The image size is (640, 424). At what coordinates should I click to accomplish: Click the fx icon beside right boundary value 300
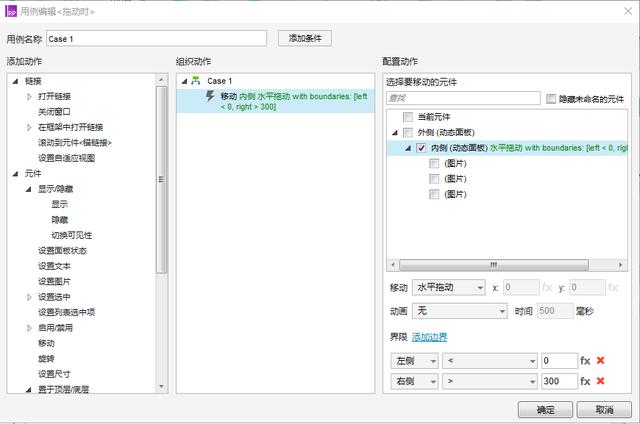pyautogui.click(x=585, y=381)
